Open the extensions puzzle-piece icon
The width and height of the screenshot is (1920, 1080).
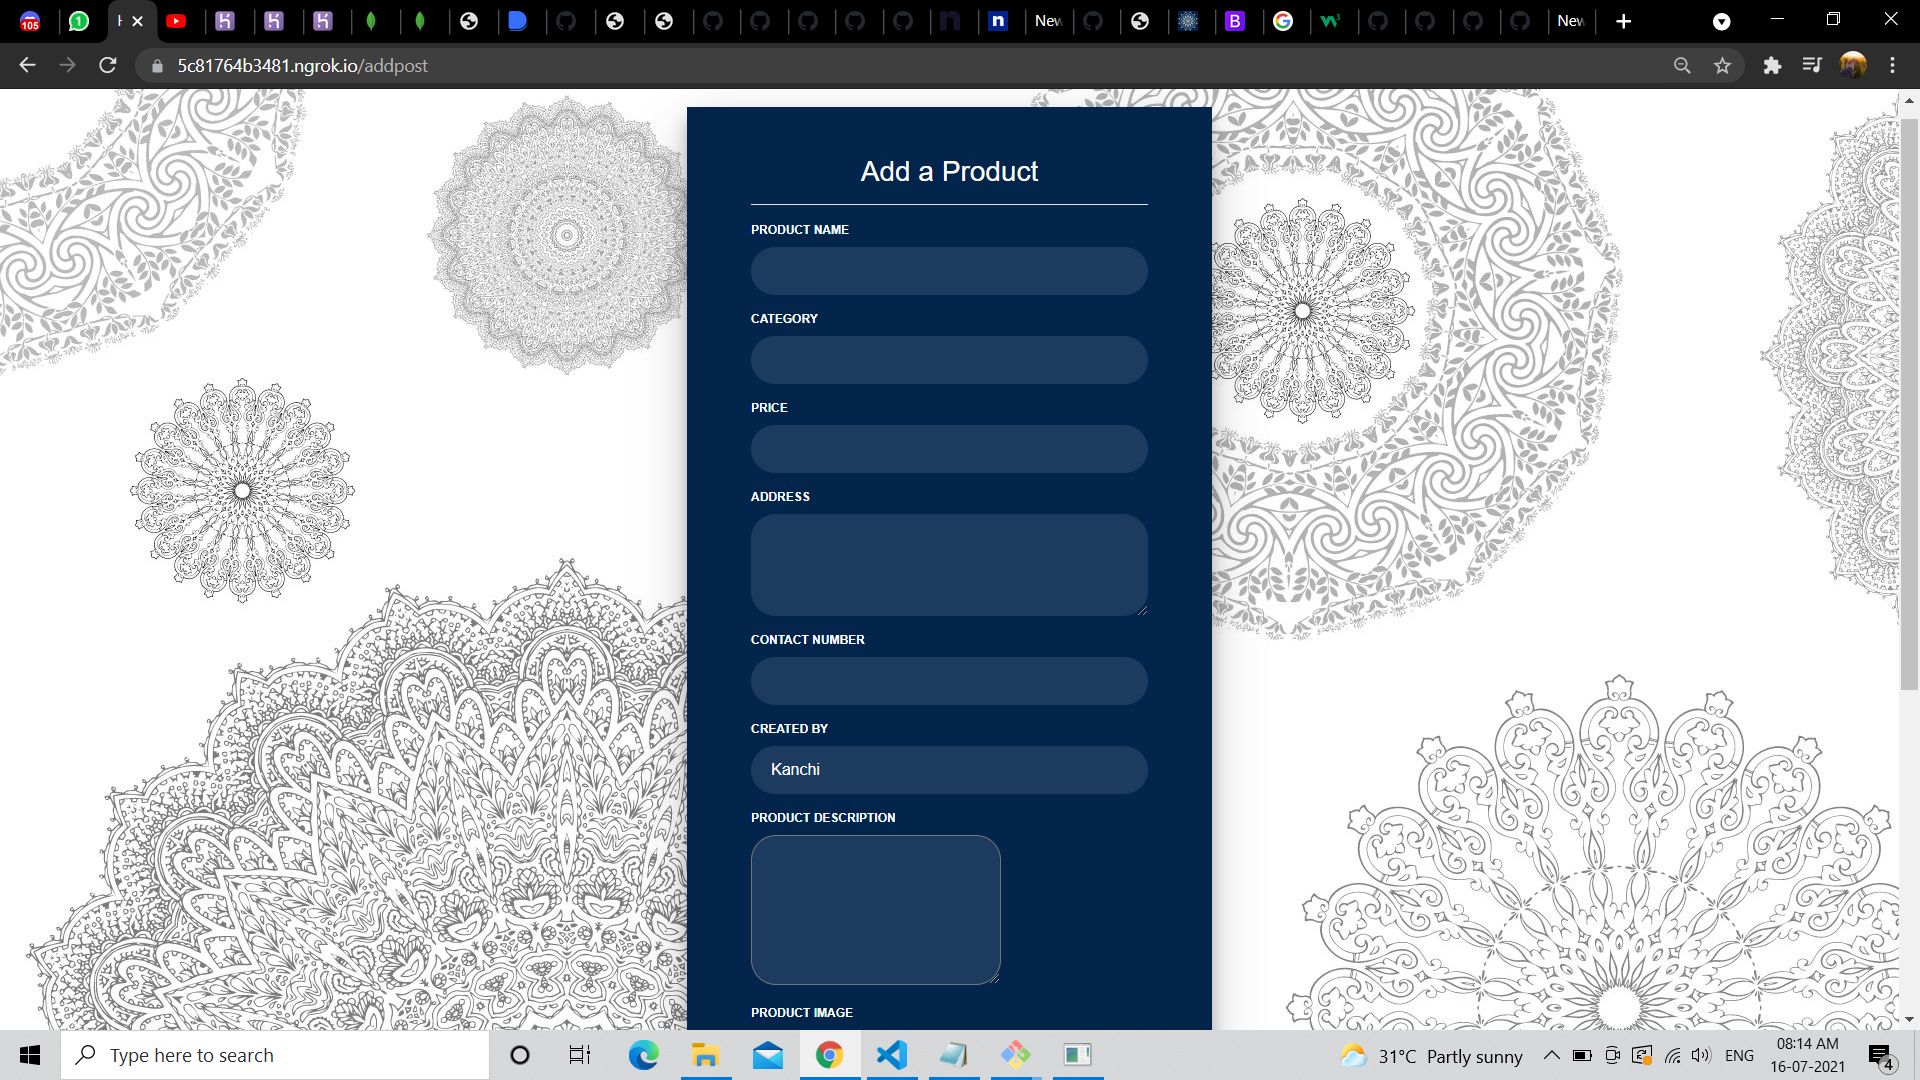(1772, 65)
